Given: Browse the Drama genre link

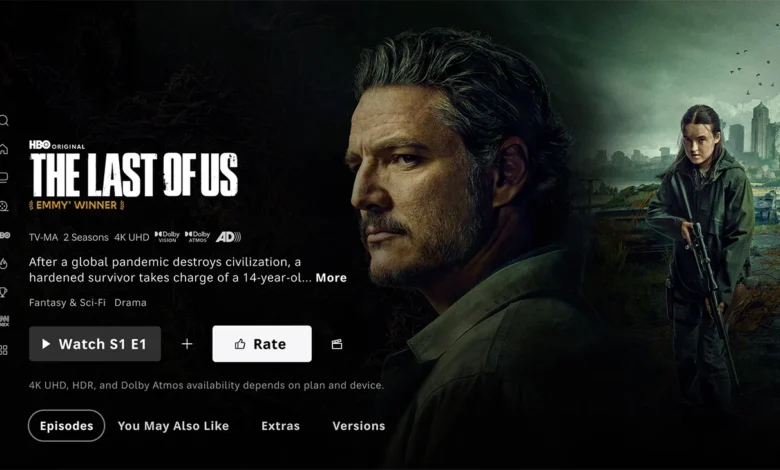Looking at the screenshot, I should (x=130, y=302).
